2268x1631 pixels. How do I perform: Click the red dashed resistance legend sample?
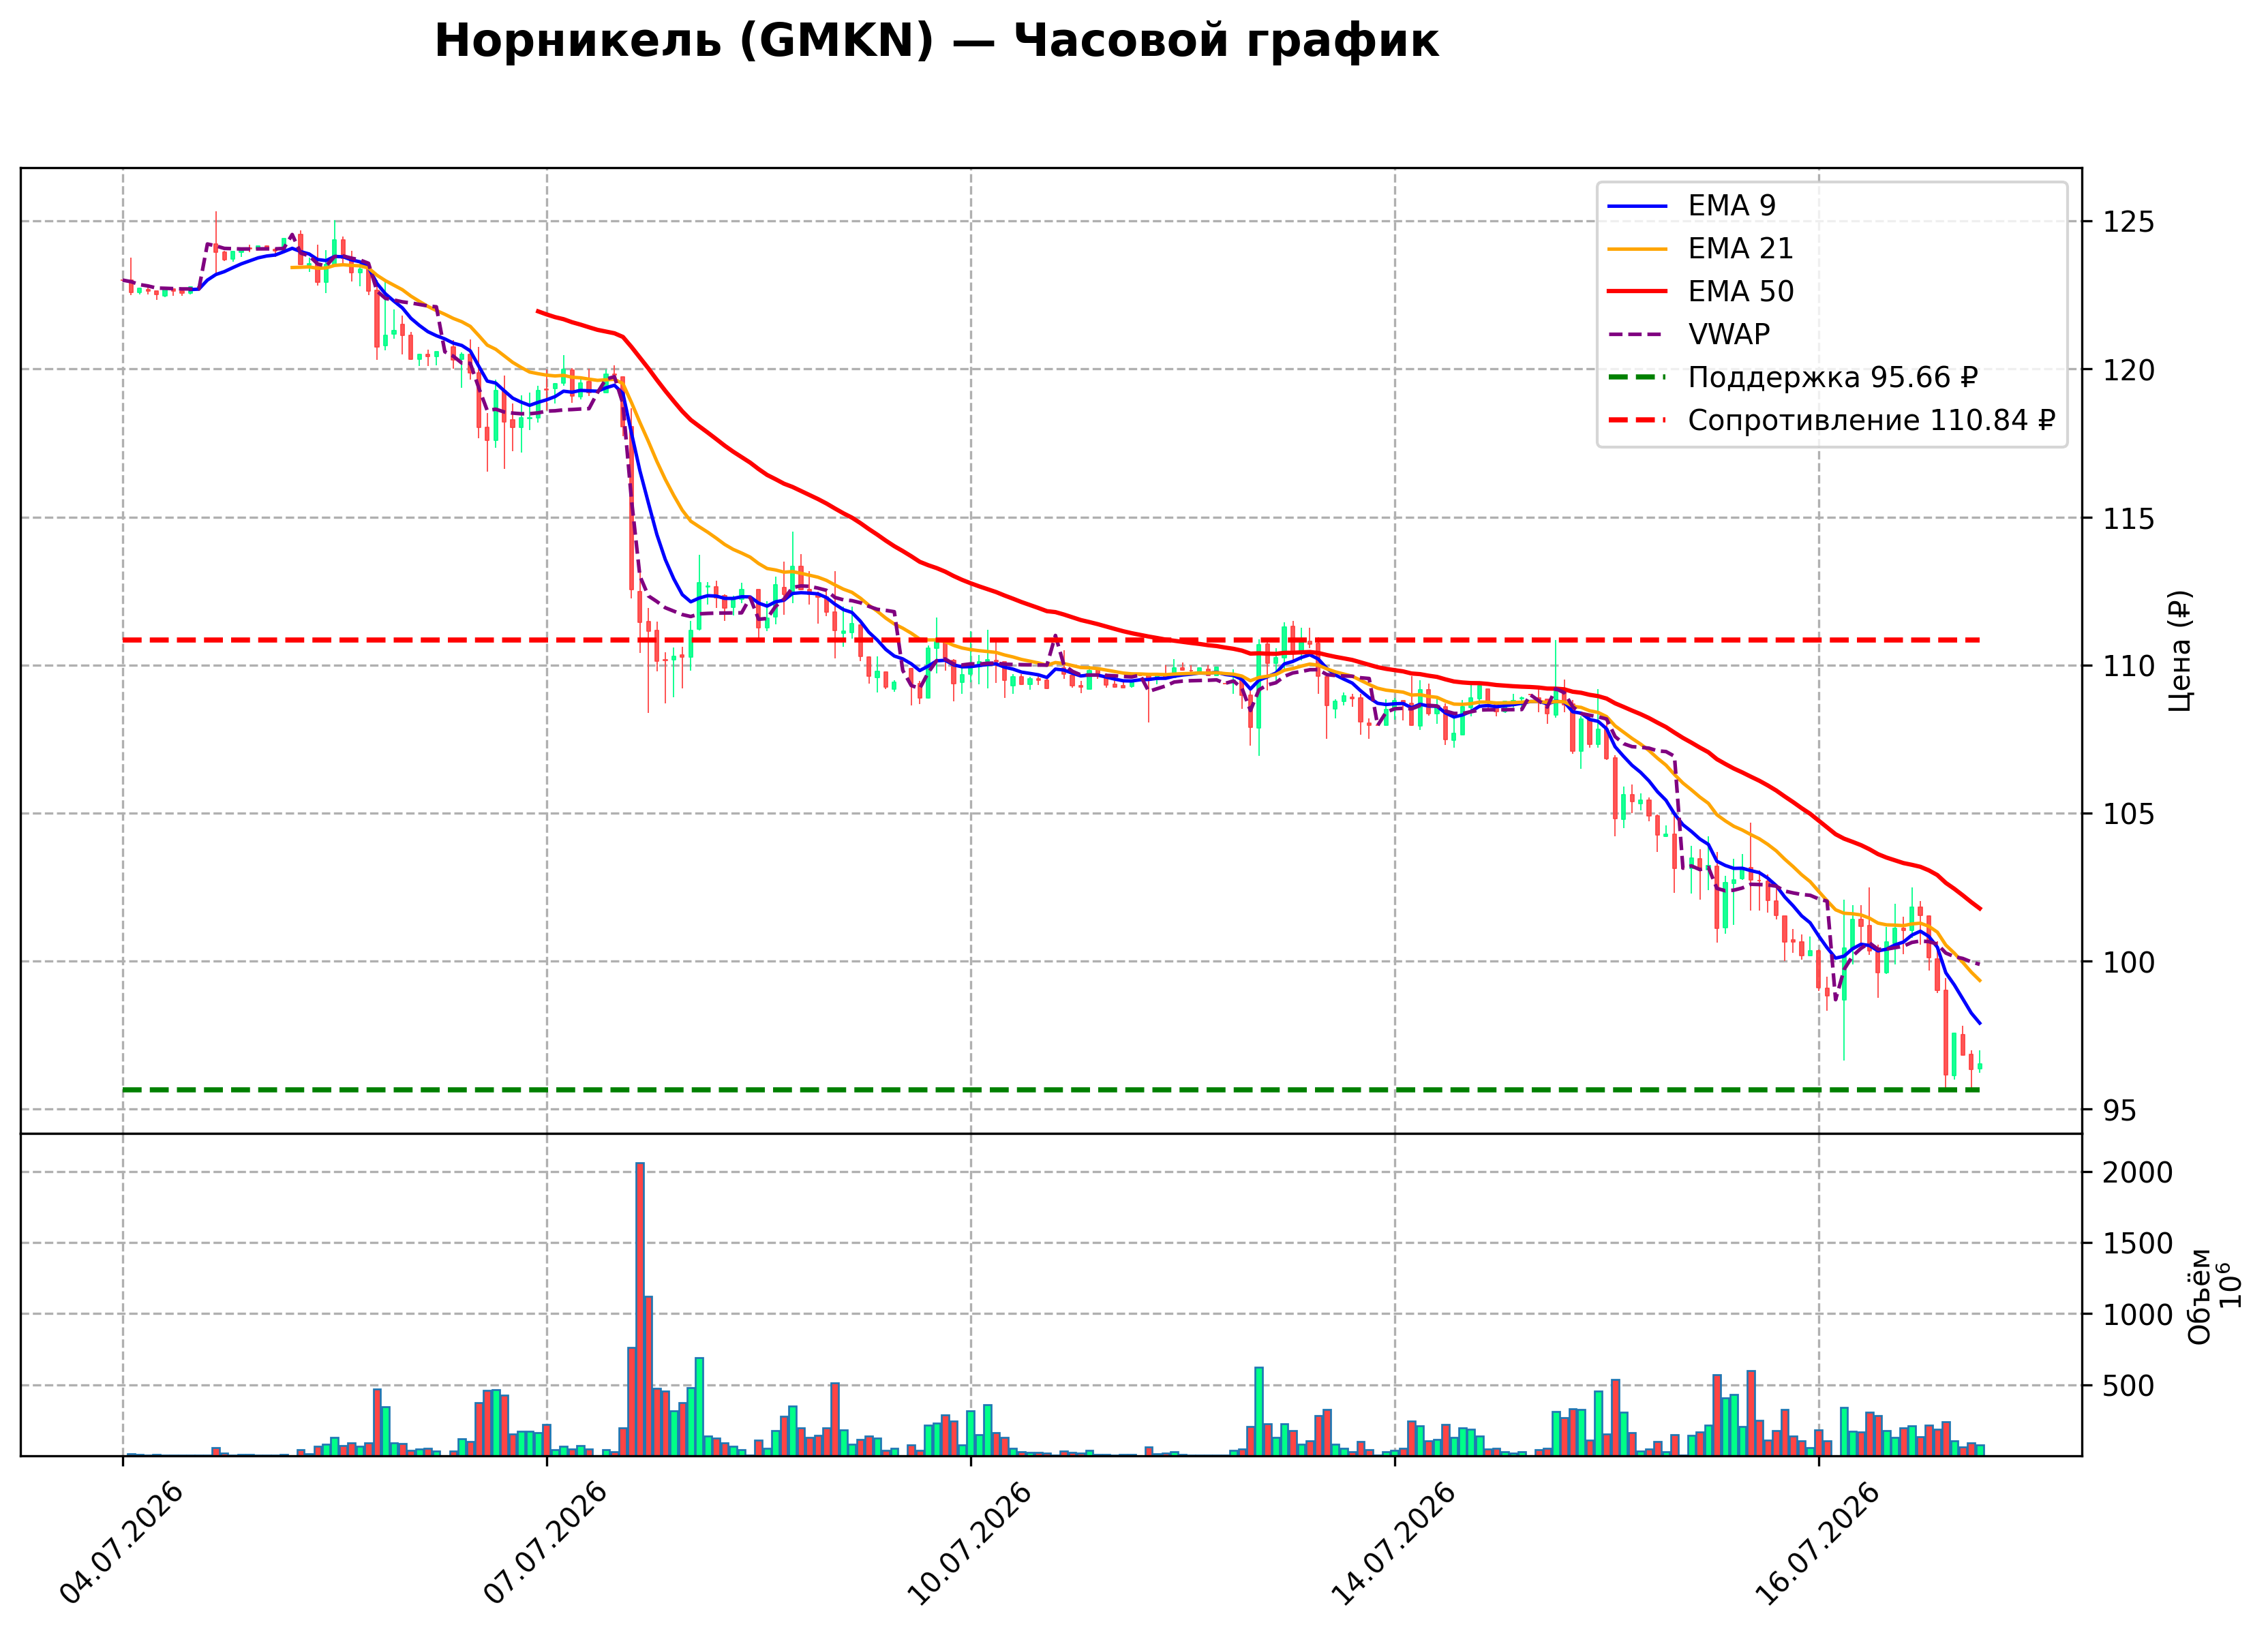point(1637,421)
